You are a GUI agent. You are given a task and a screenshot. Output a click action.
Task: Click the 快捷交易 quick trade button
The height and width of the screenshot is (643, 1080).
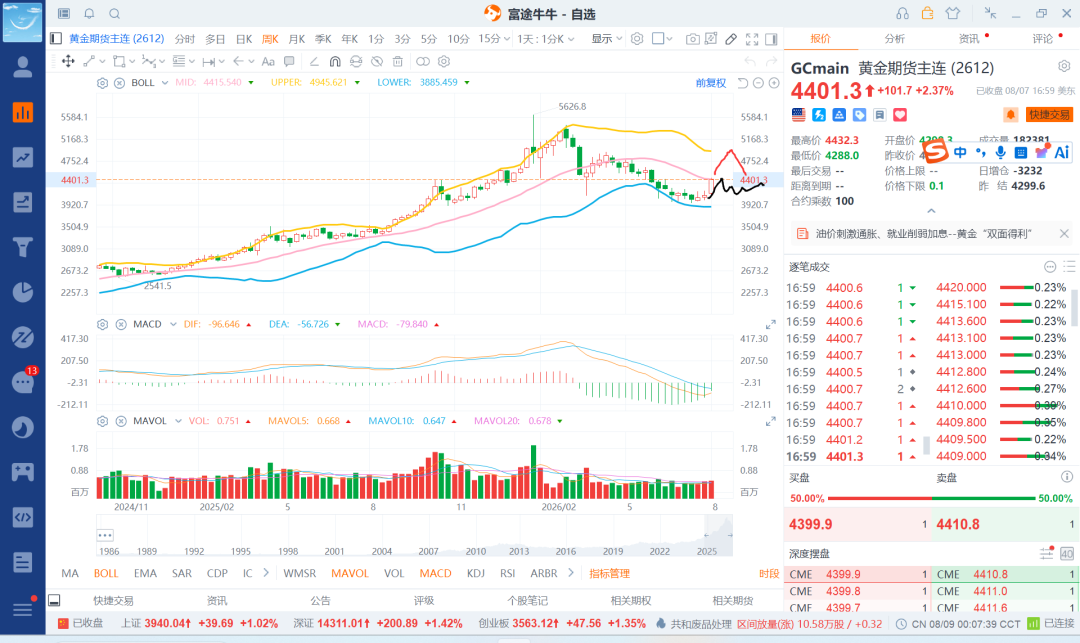(1049, 114)
